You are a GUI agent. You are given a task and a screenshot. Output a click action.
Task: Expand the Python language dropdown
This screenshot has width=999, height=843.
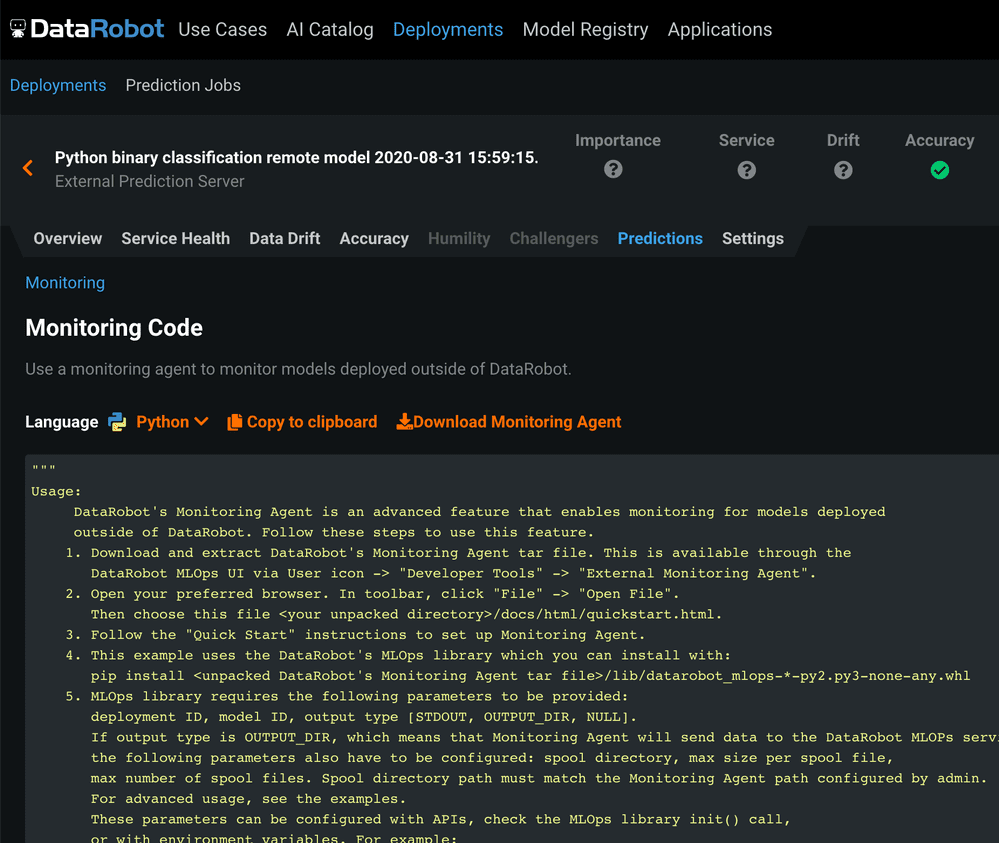172,422
